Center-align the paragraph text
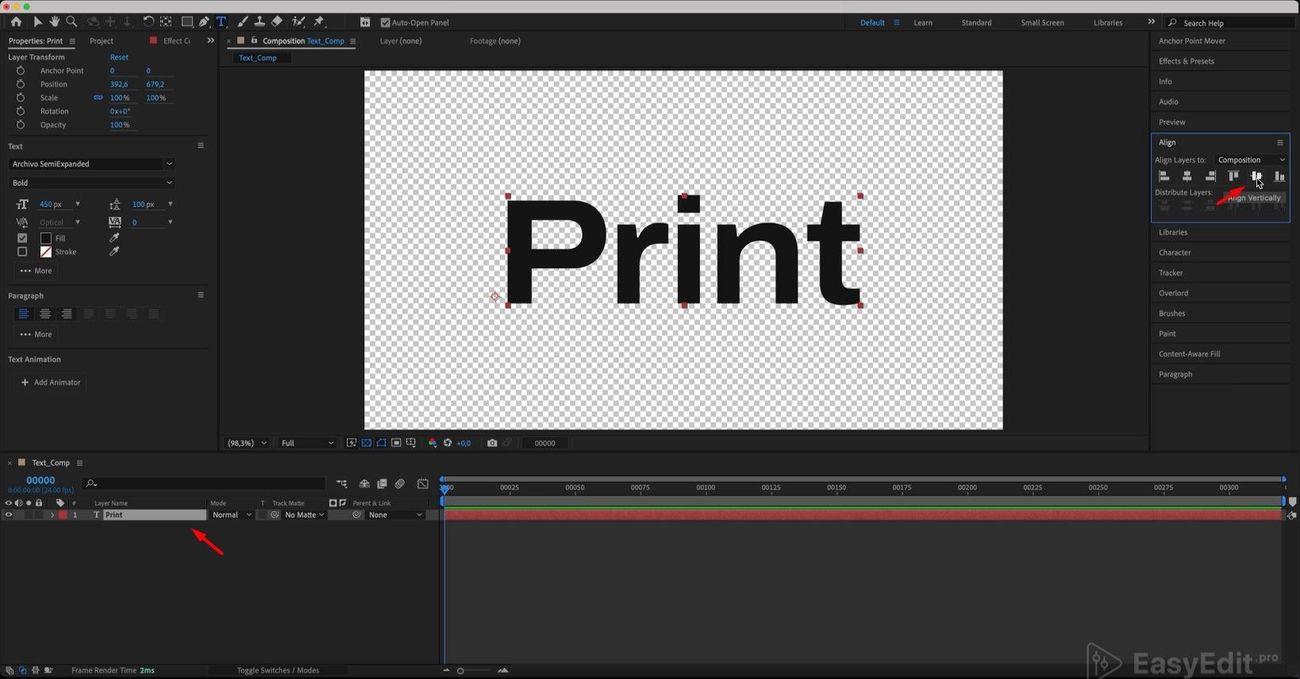This screenshot has width=1300, height=679. pyautogui.click(x=45, y=313)
